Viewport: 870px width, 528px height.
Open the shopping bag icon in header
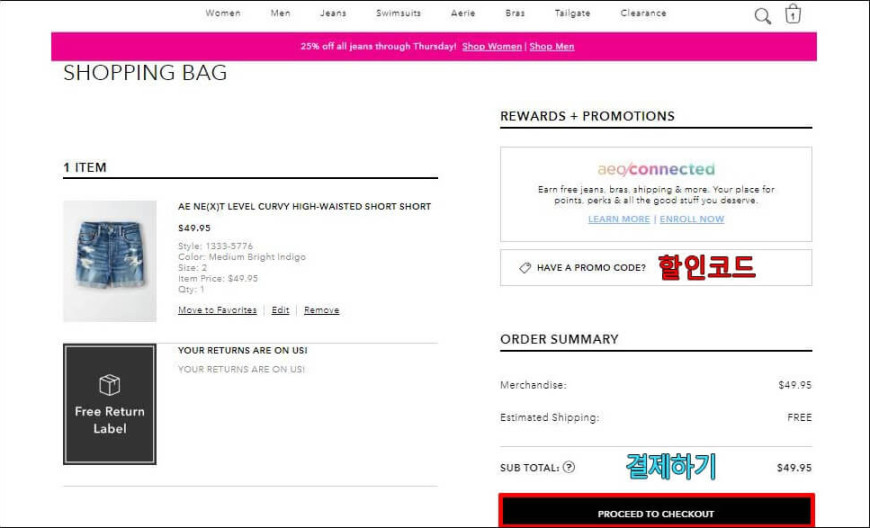pos(793,14)
